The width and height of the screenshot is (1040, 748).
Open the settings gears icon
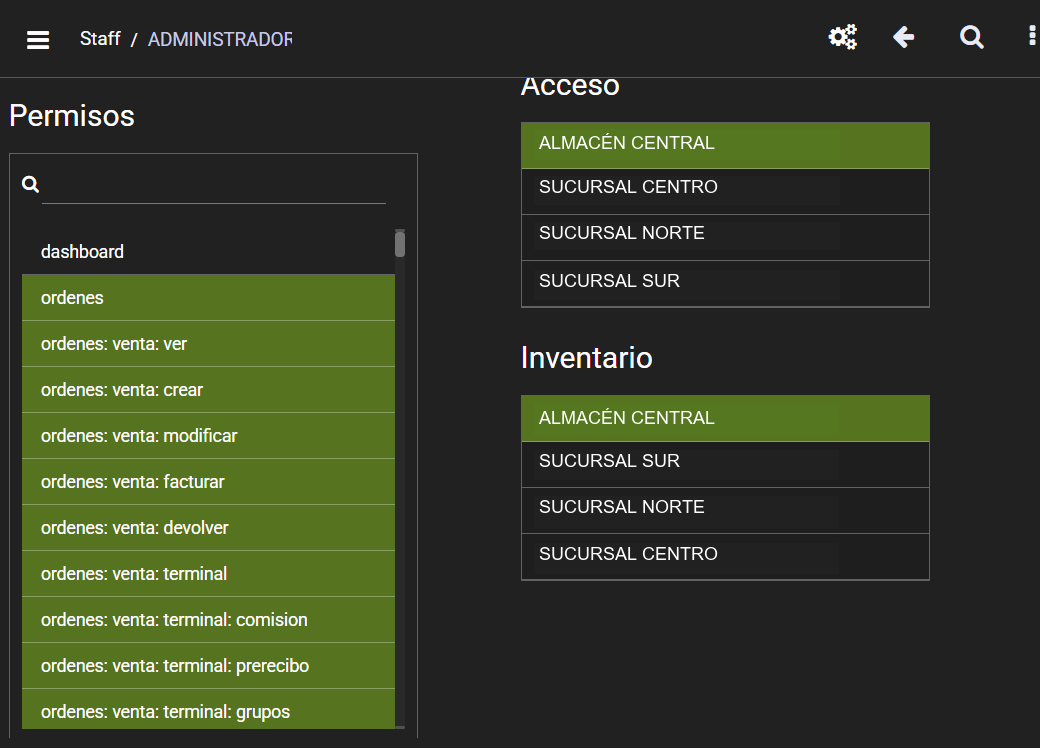[842, 37]
